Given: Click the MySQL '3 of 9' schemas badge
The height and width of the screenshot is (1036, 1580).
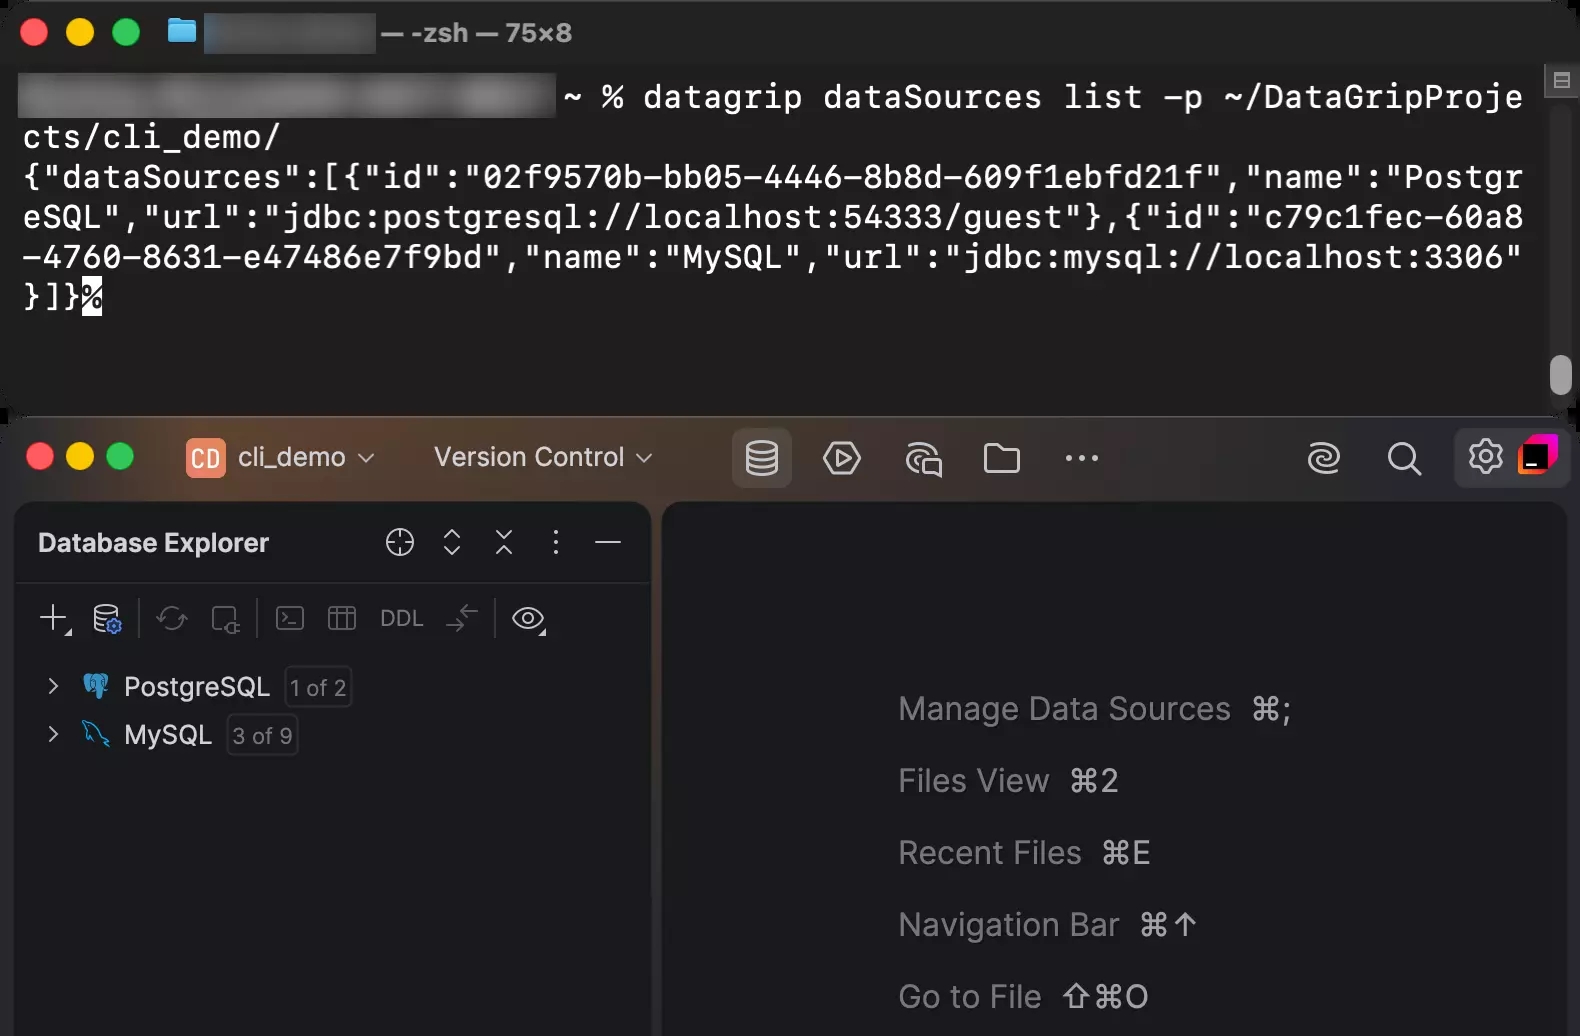Looking at the screenshot, I should pyautogui.click(x=262, y=735).
